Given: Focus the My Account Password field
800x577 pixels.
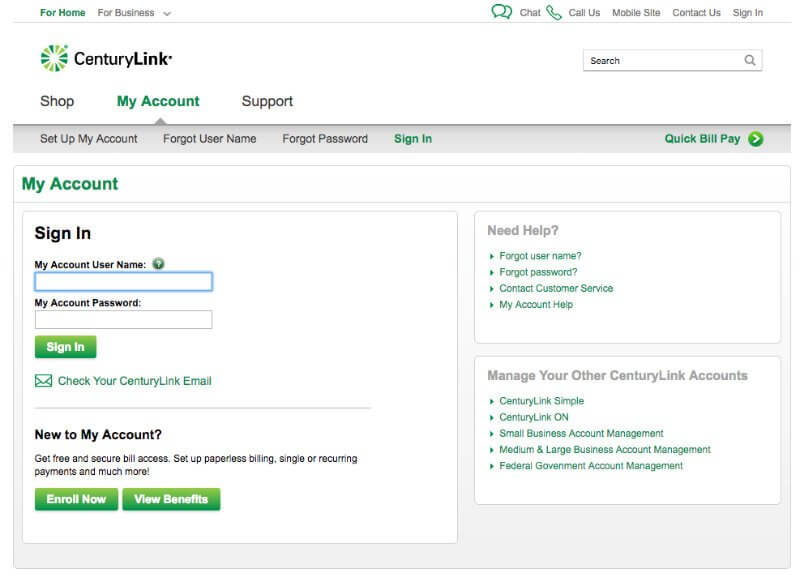Looking at the screenshot, I should pyautogui.click(x=123, y=319).
